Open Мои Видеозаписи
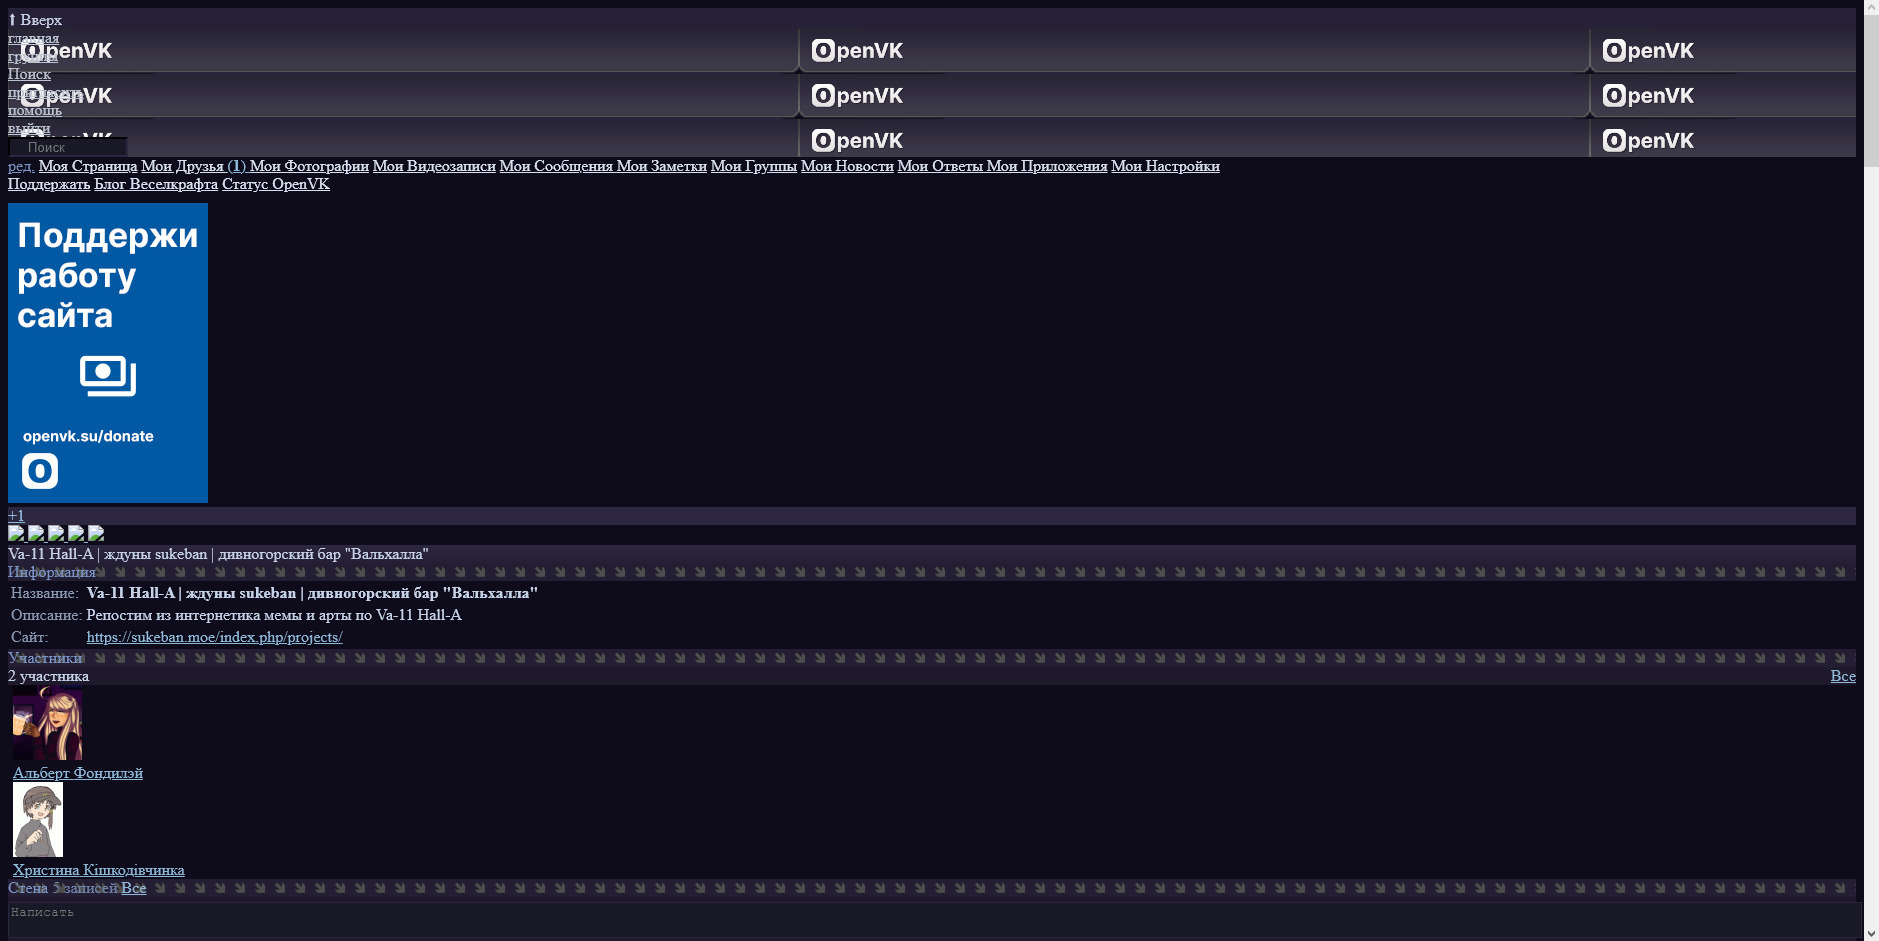Viewport: 1879px width, 941px height. [x=434, y=166]
